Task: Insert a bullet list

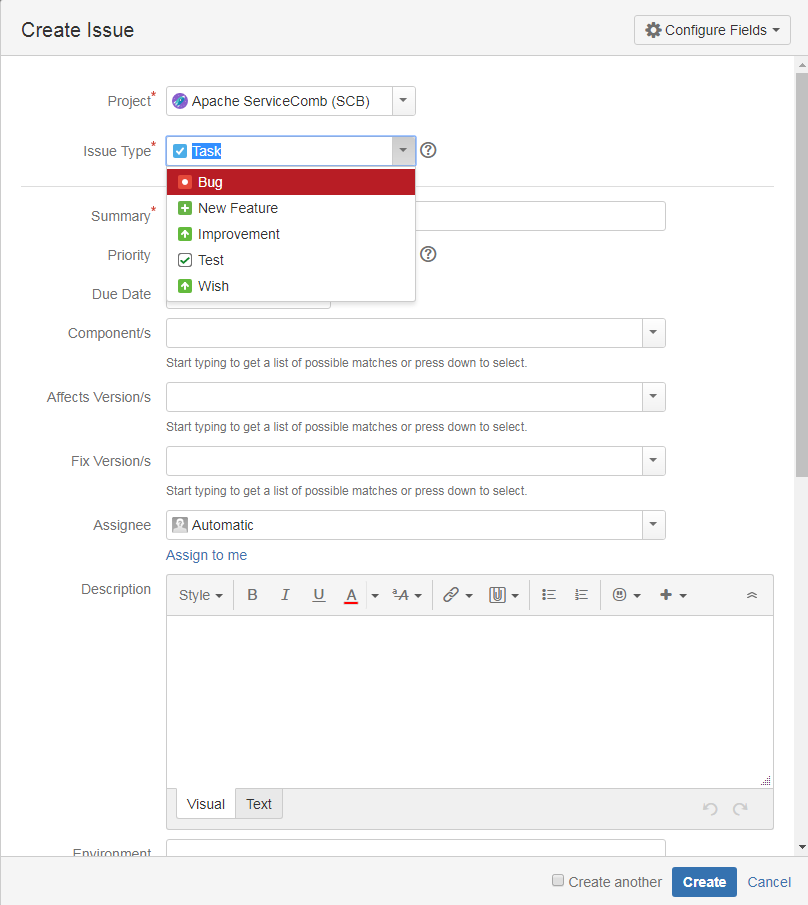Action: click(548, 595)
